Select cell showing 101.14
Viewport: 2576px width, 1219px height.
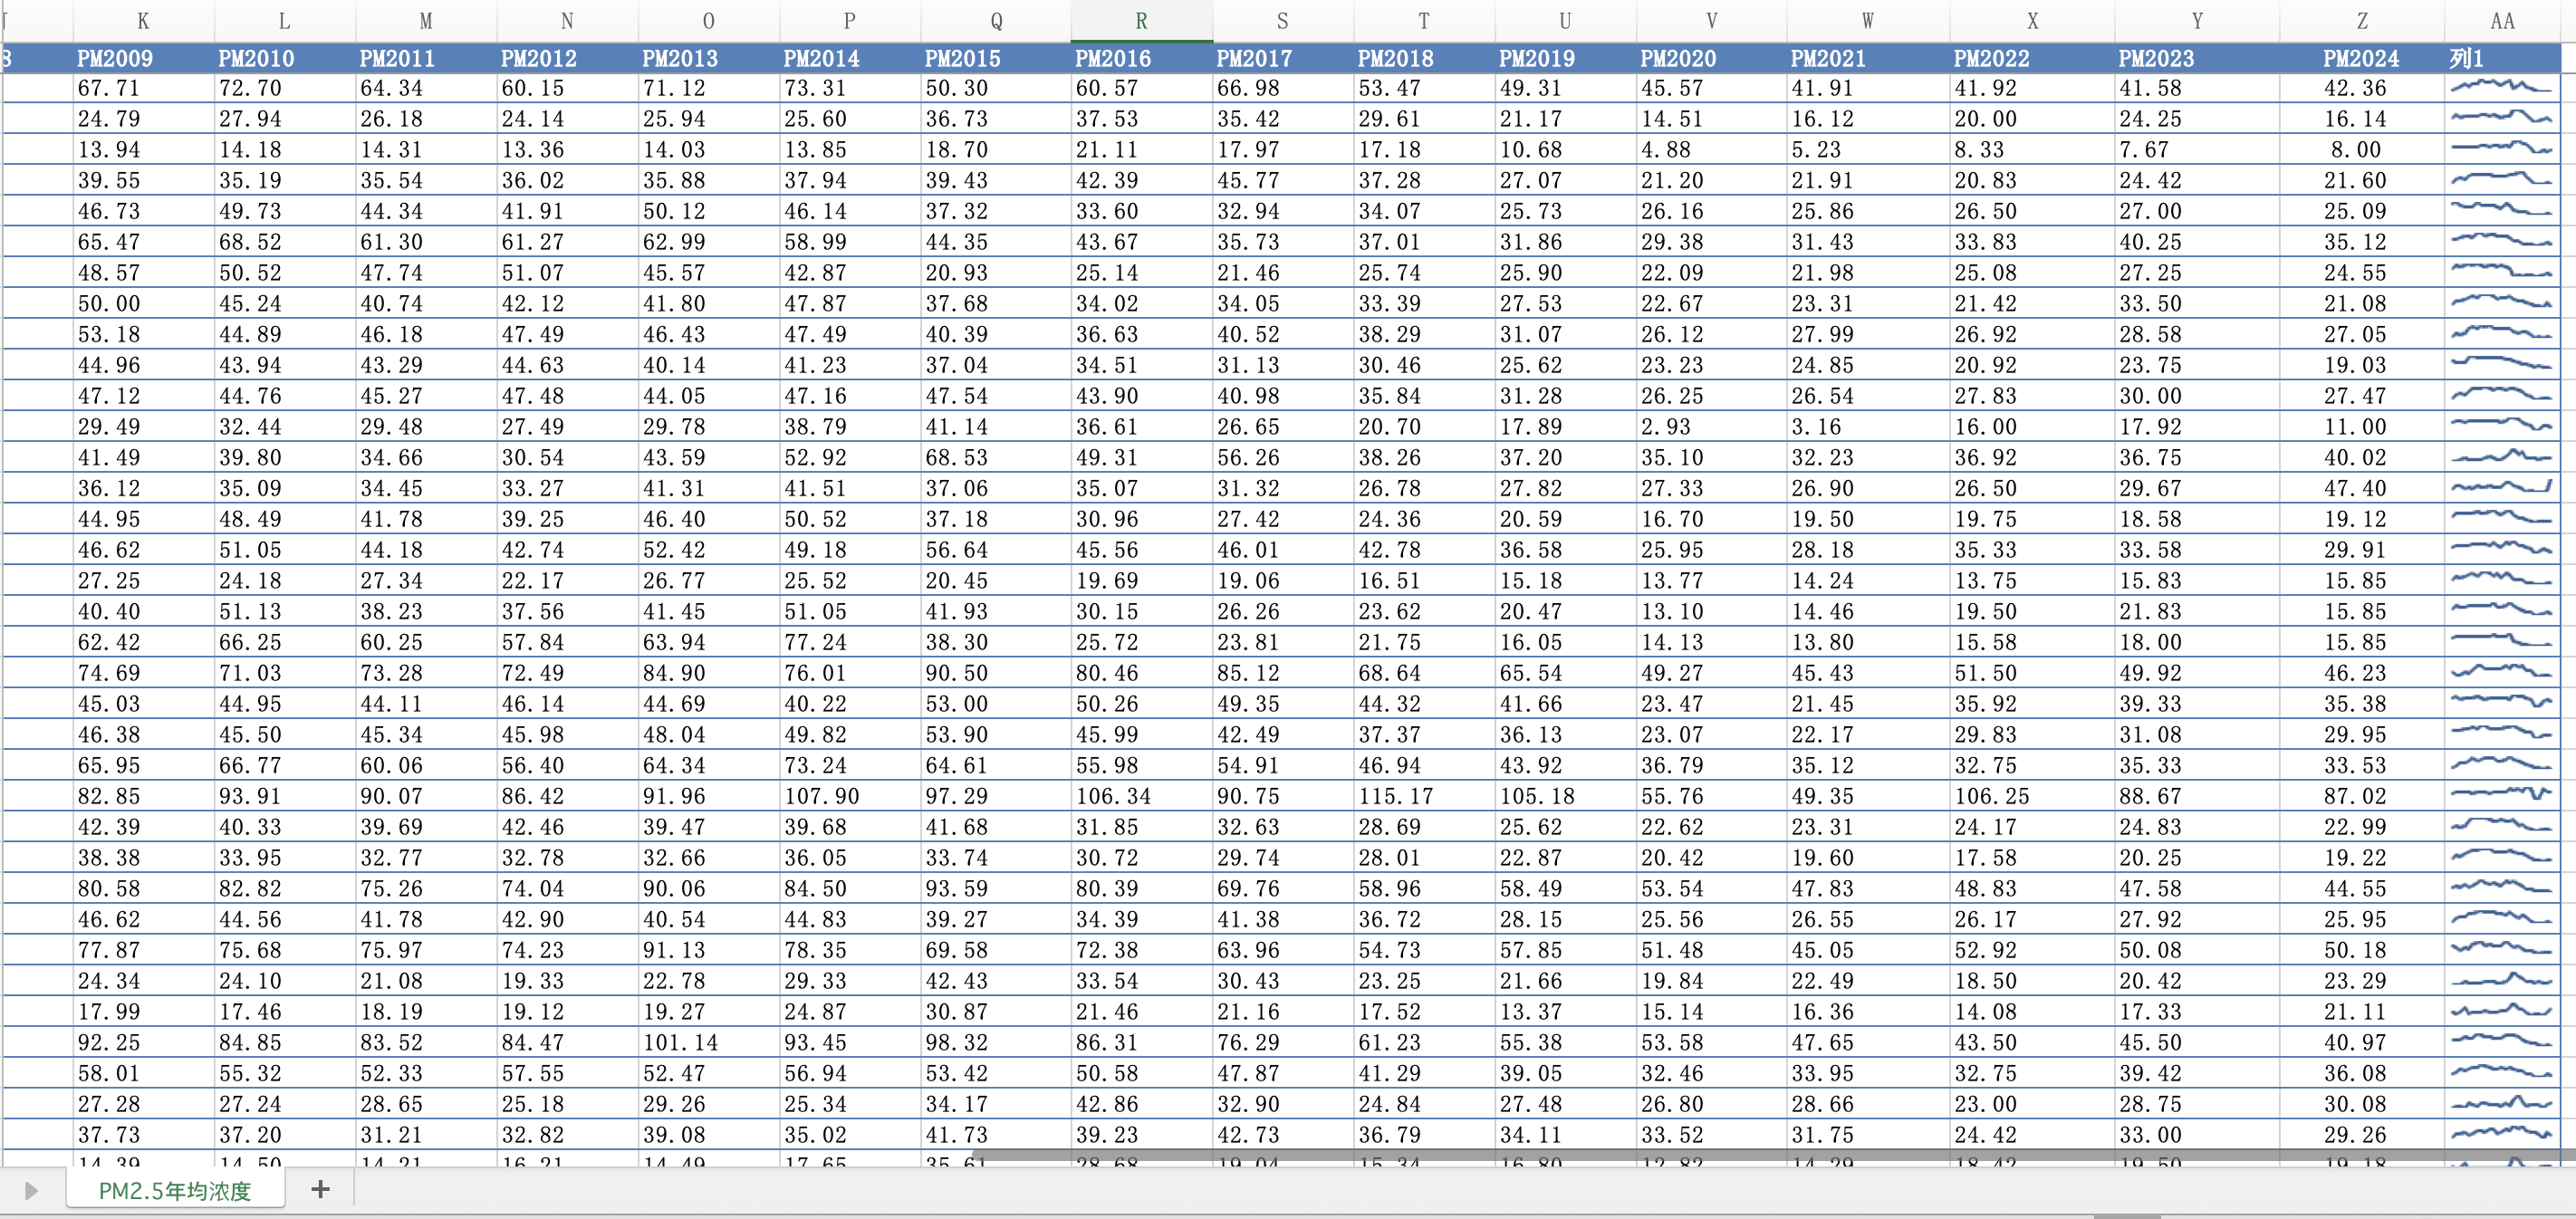coord(680,1042)
